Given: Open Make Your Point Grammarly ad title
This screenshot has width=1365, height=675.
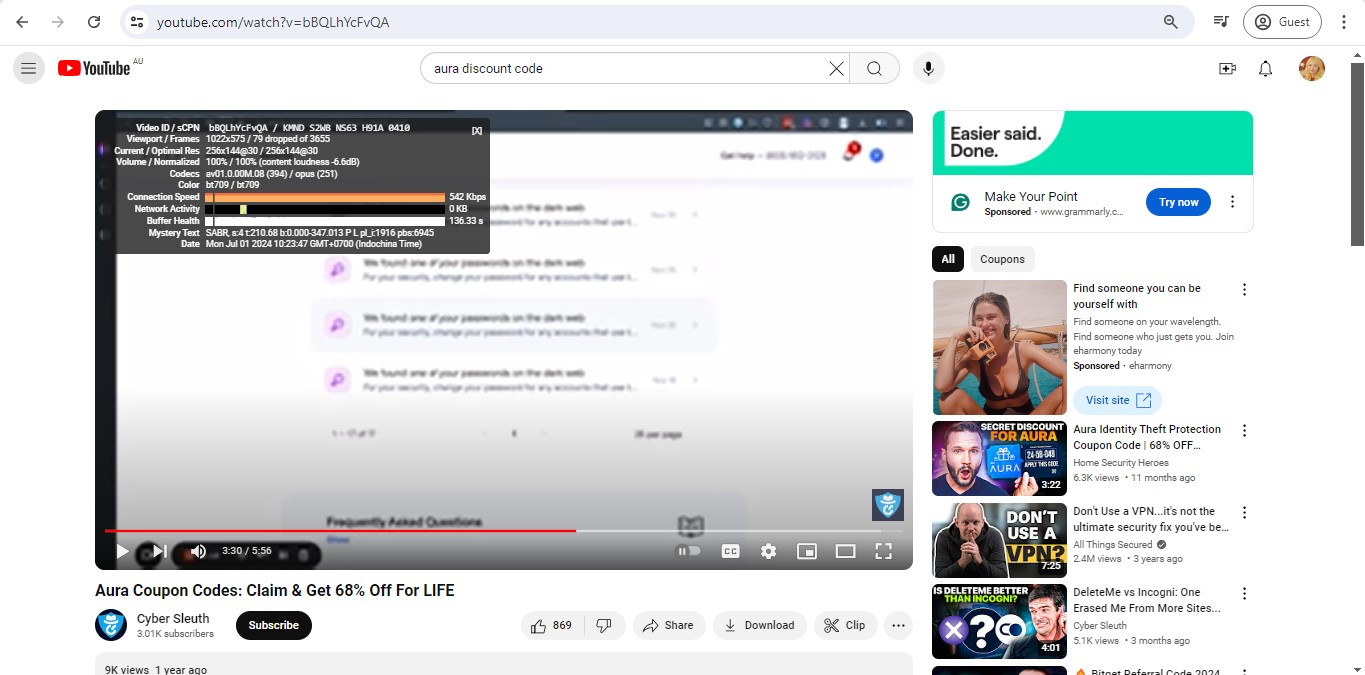Looking at the screenshot, I should coord(1031,197).
